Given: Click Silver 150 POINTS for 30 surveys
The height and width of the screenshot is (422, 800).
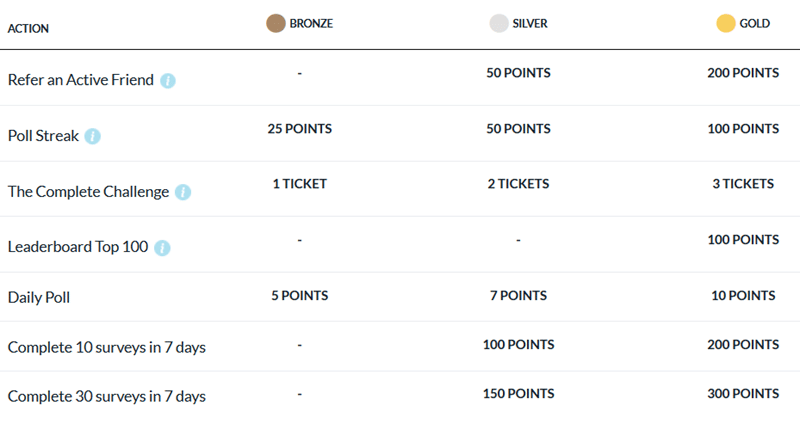Looking at the screenshot, I should 519,393.
